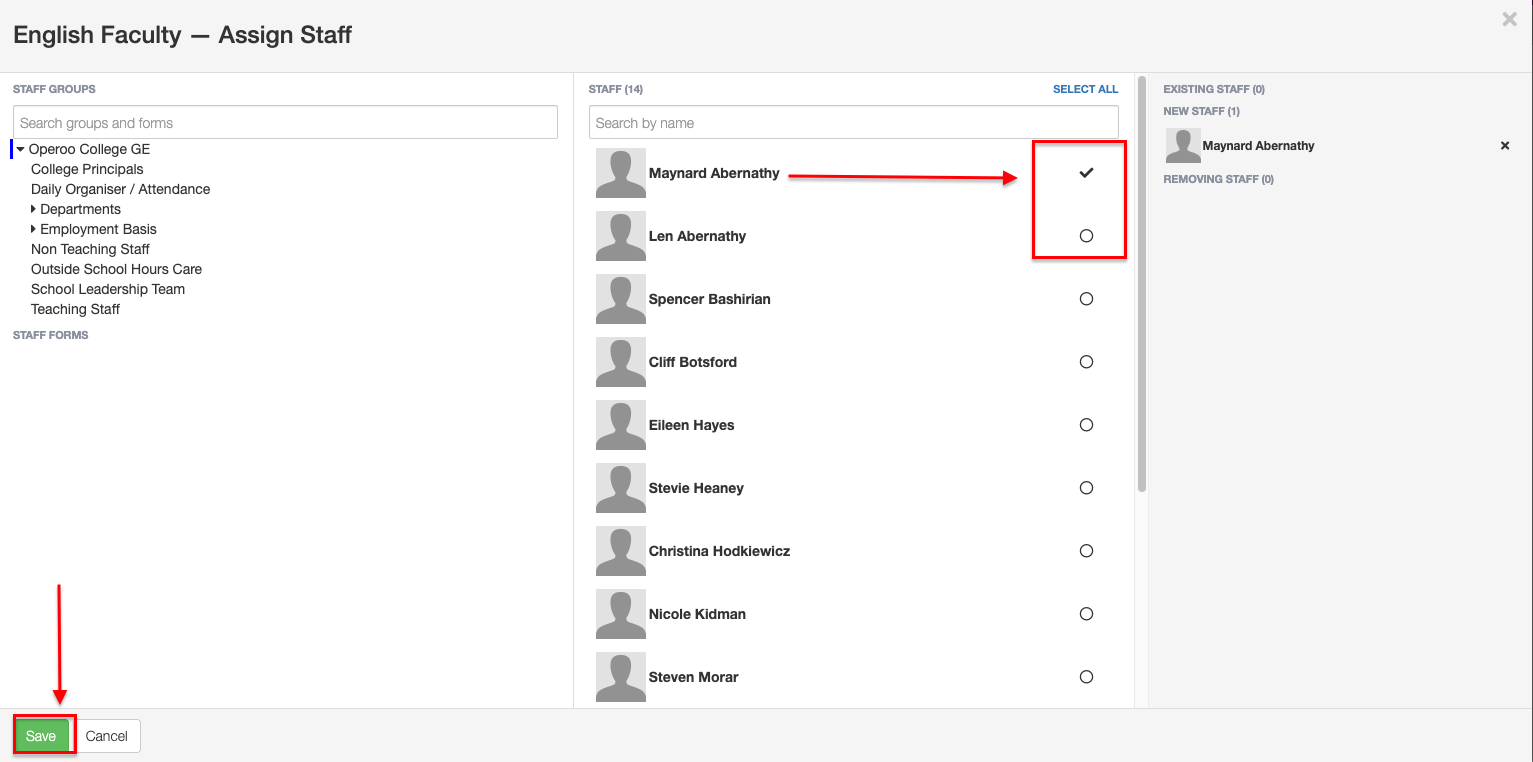Select Len Abernathy's radio circle
Screen dimensions: 1533x762
(1086, 236)
